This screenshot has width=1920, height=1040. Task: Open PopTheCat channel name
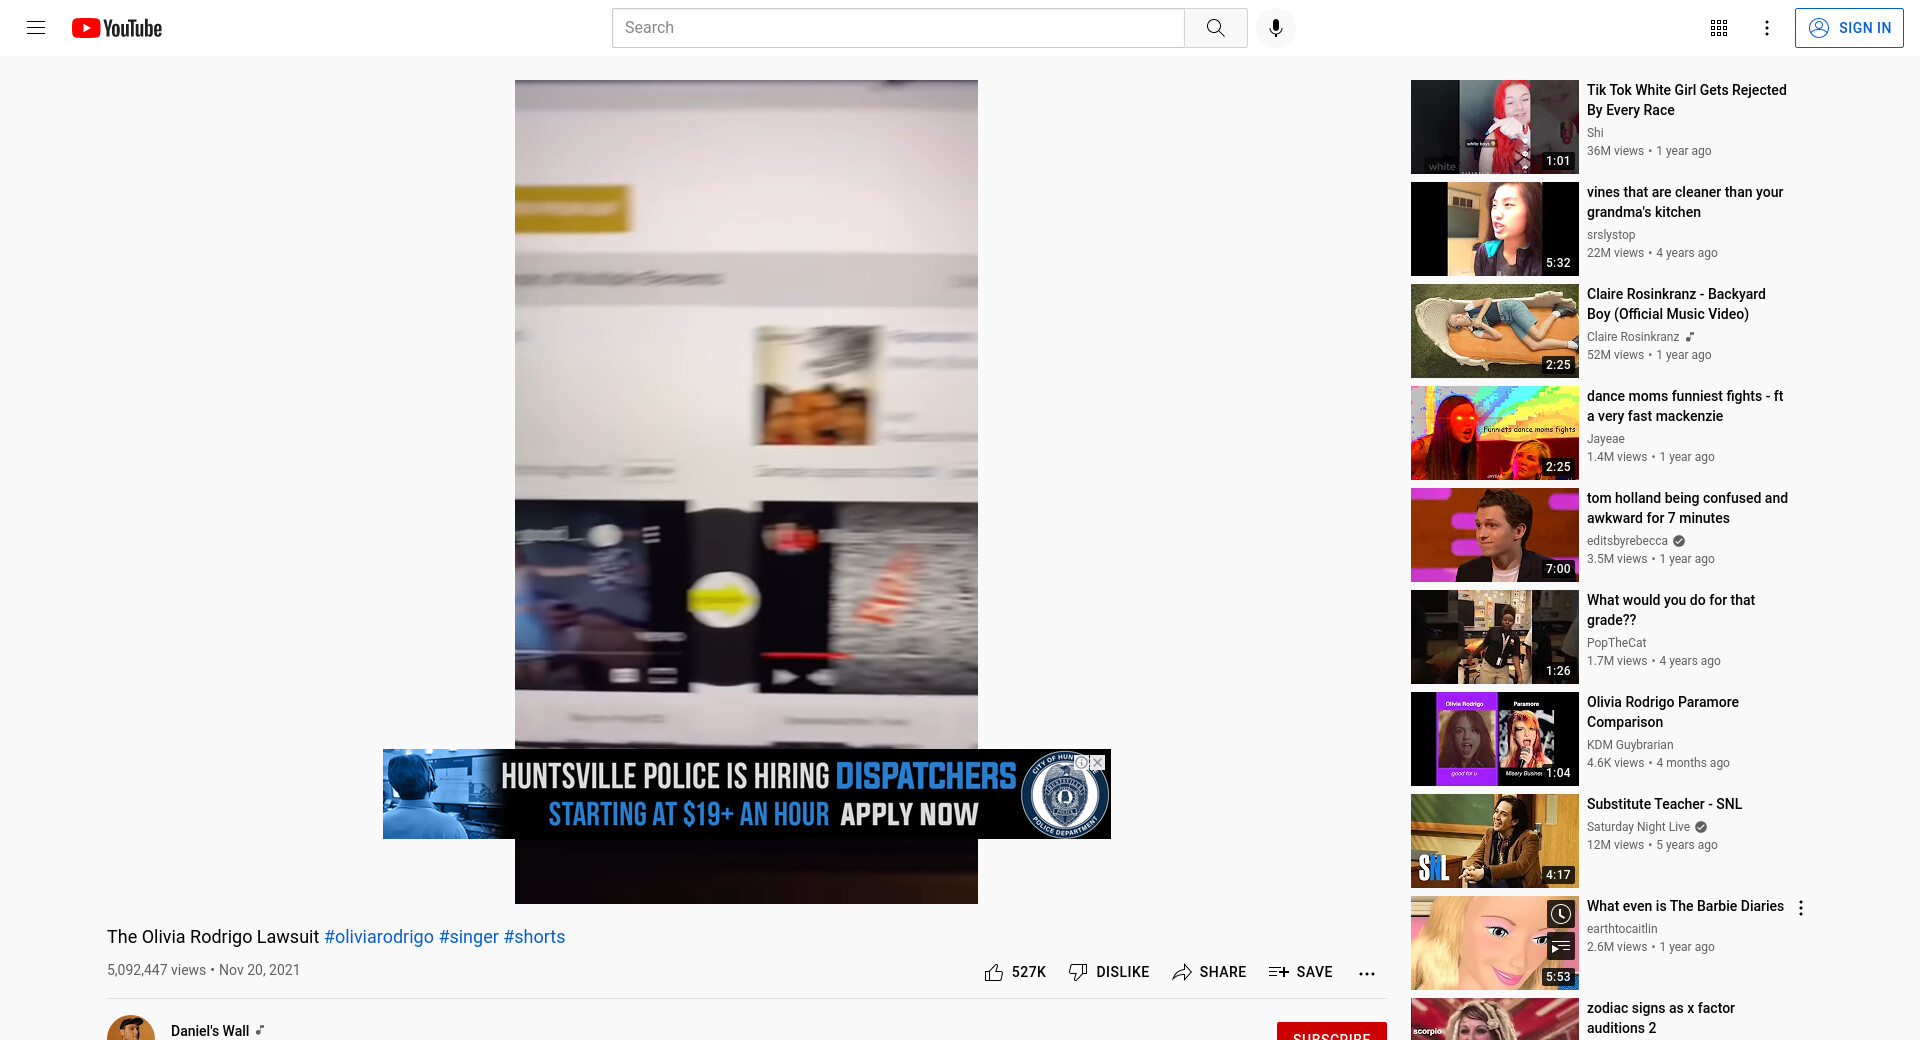pyautogui.click(x=1616, y=643)
